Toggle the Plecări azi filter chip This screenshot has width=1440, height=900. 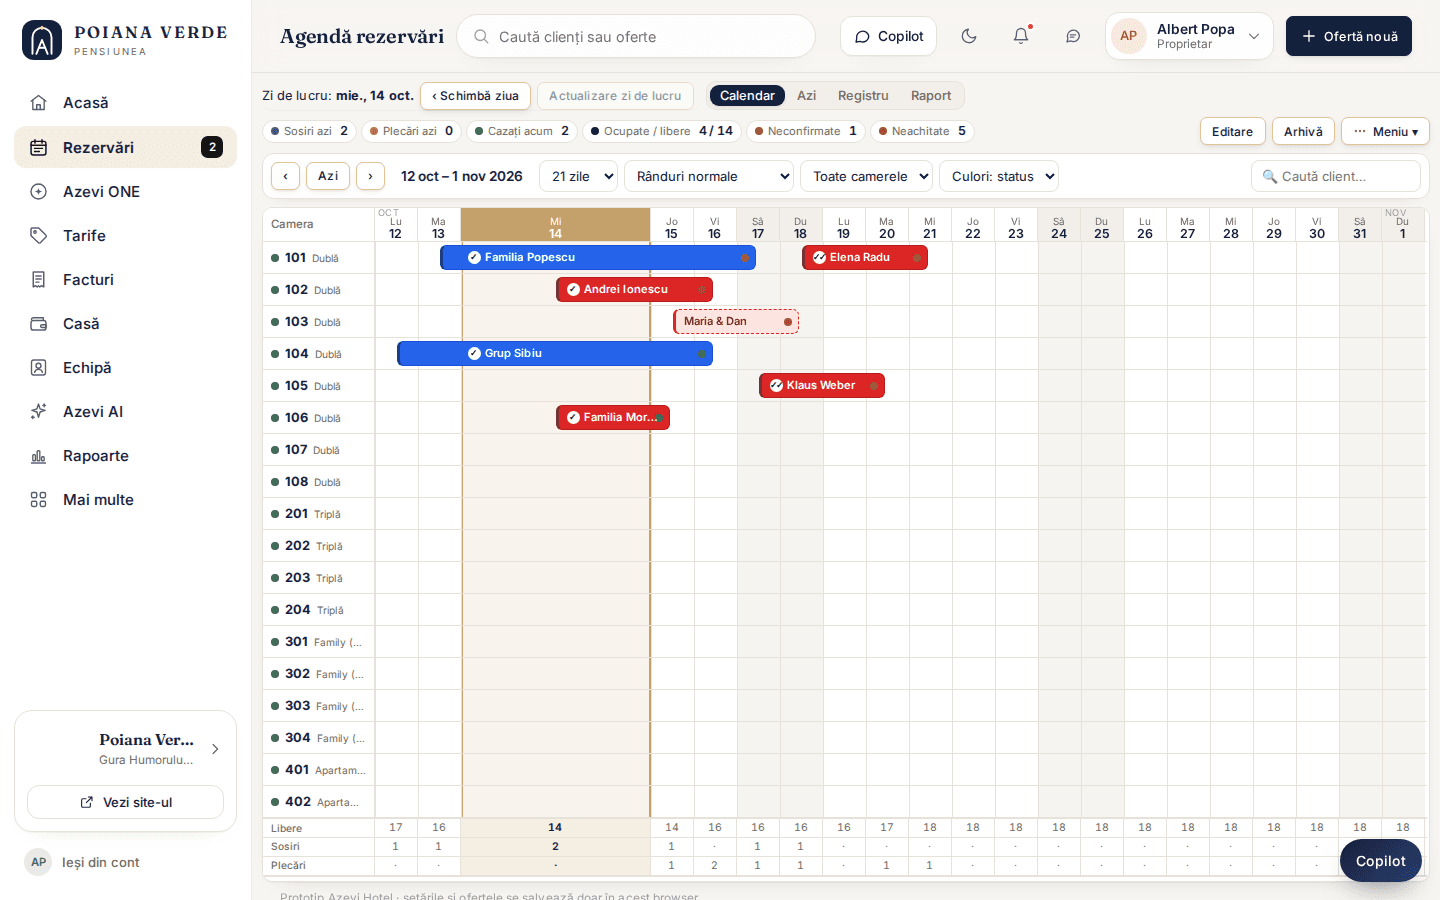coord(411,131)
